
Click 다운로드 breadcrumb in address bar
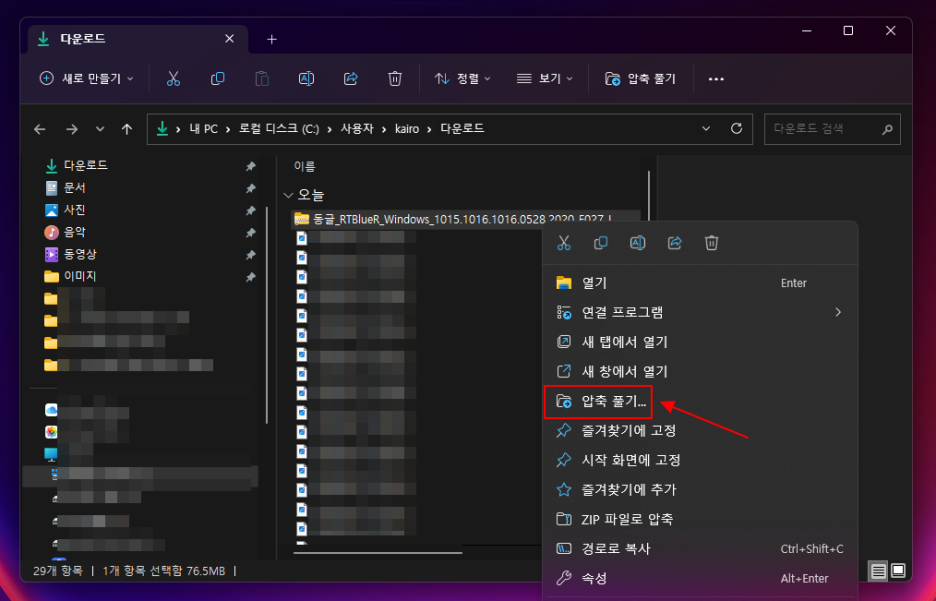coord(462,129)
